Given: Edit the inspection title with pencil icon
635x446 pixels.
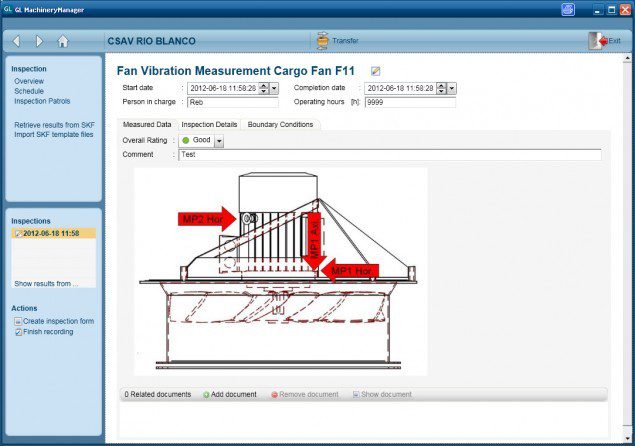Looking at the screenshot, I should point(375,71).
